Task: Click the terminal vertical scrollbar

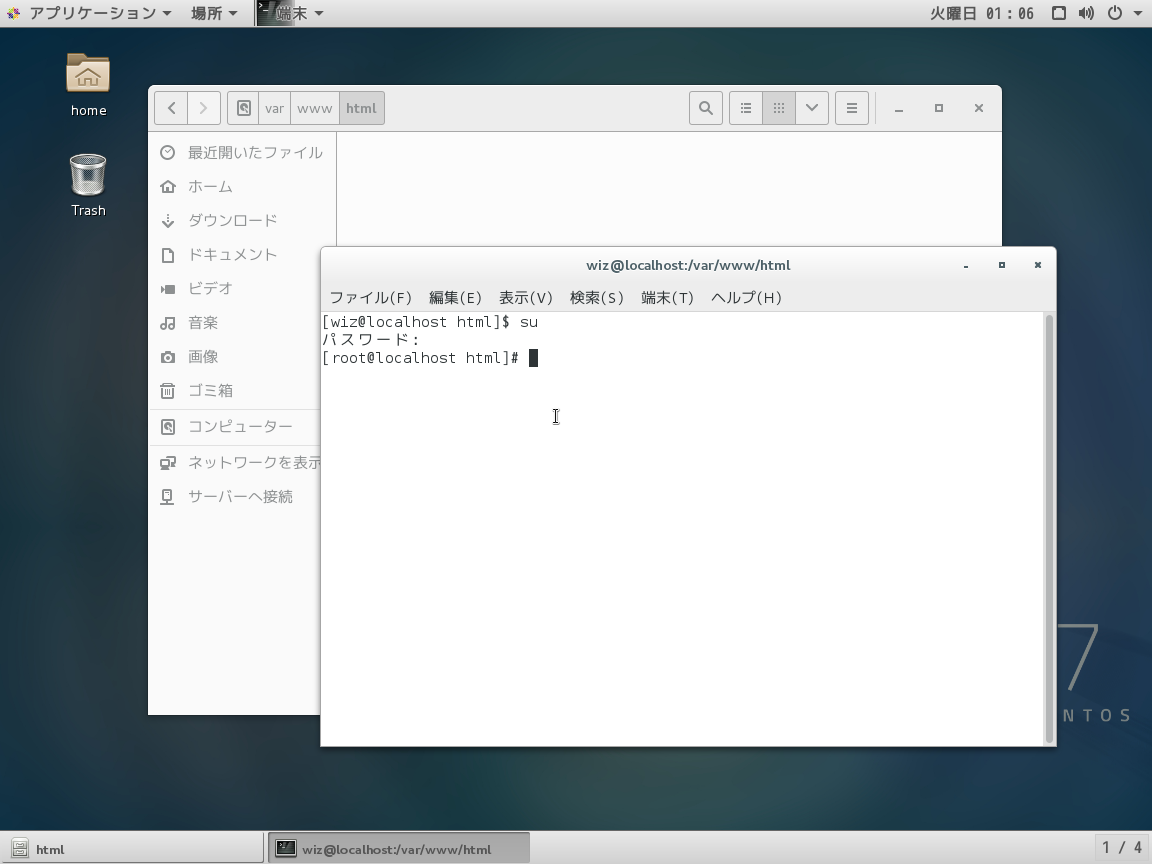Action: click(1049, 528)
